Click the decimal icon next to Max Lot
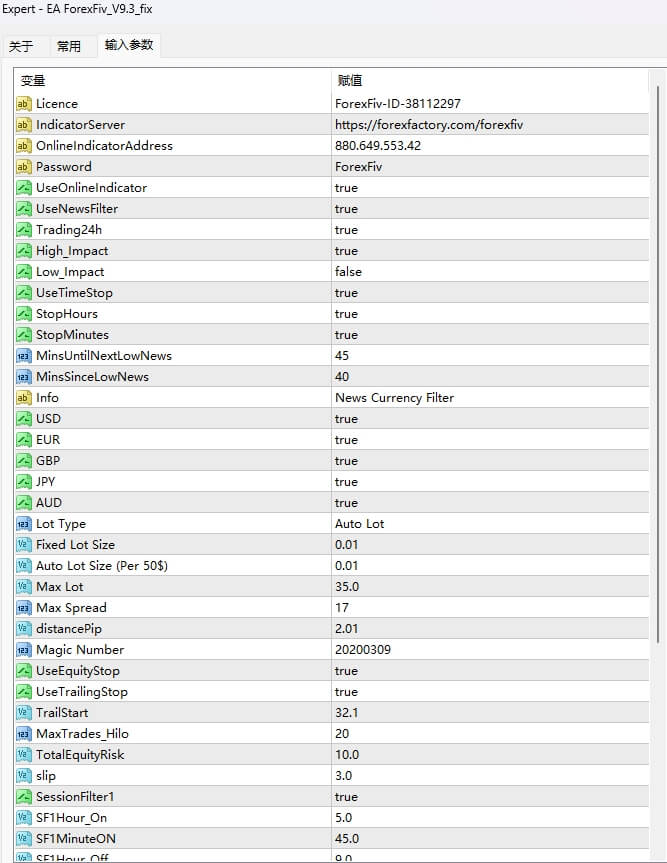The height and width of the screenshot is (863, 667). coord(25,586)
